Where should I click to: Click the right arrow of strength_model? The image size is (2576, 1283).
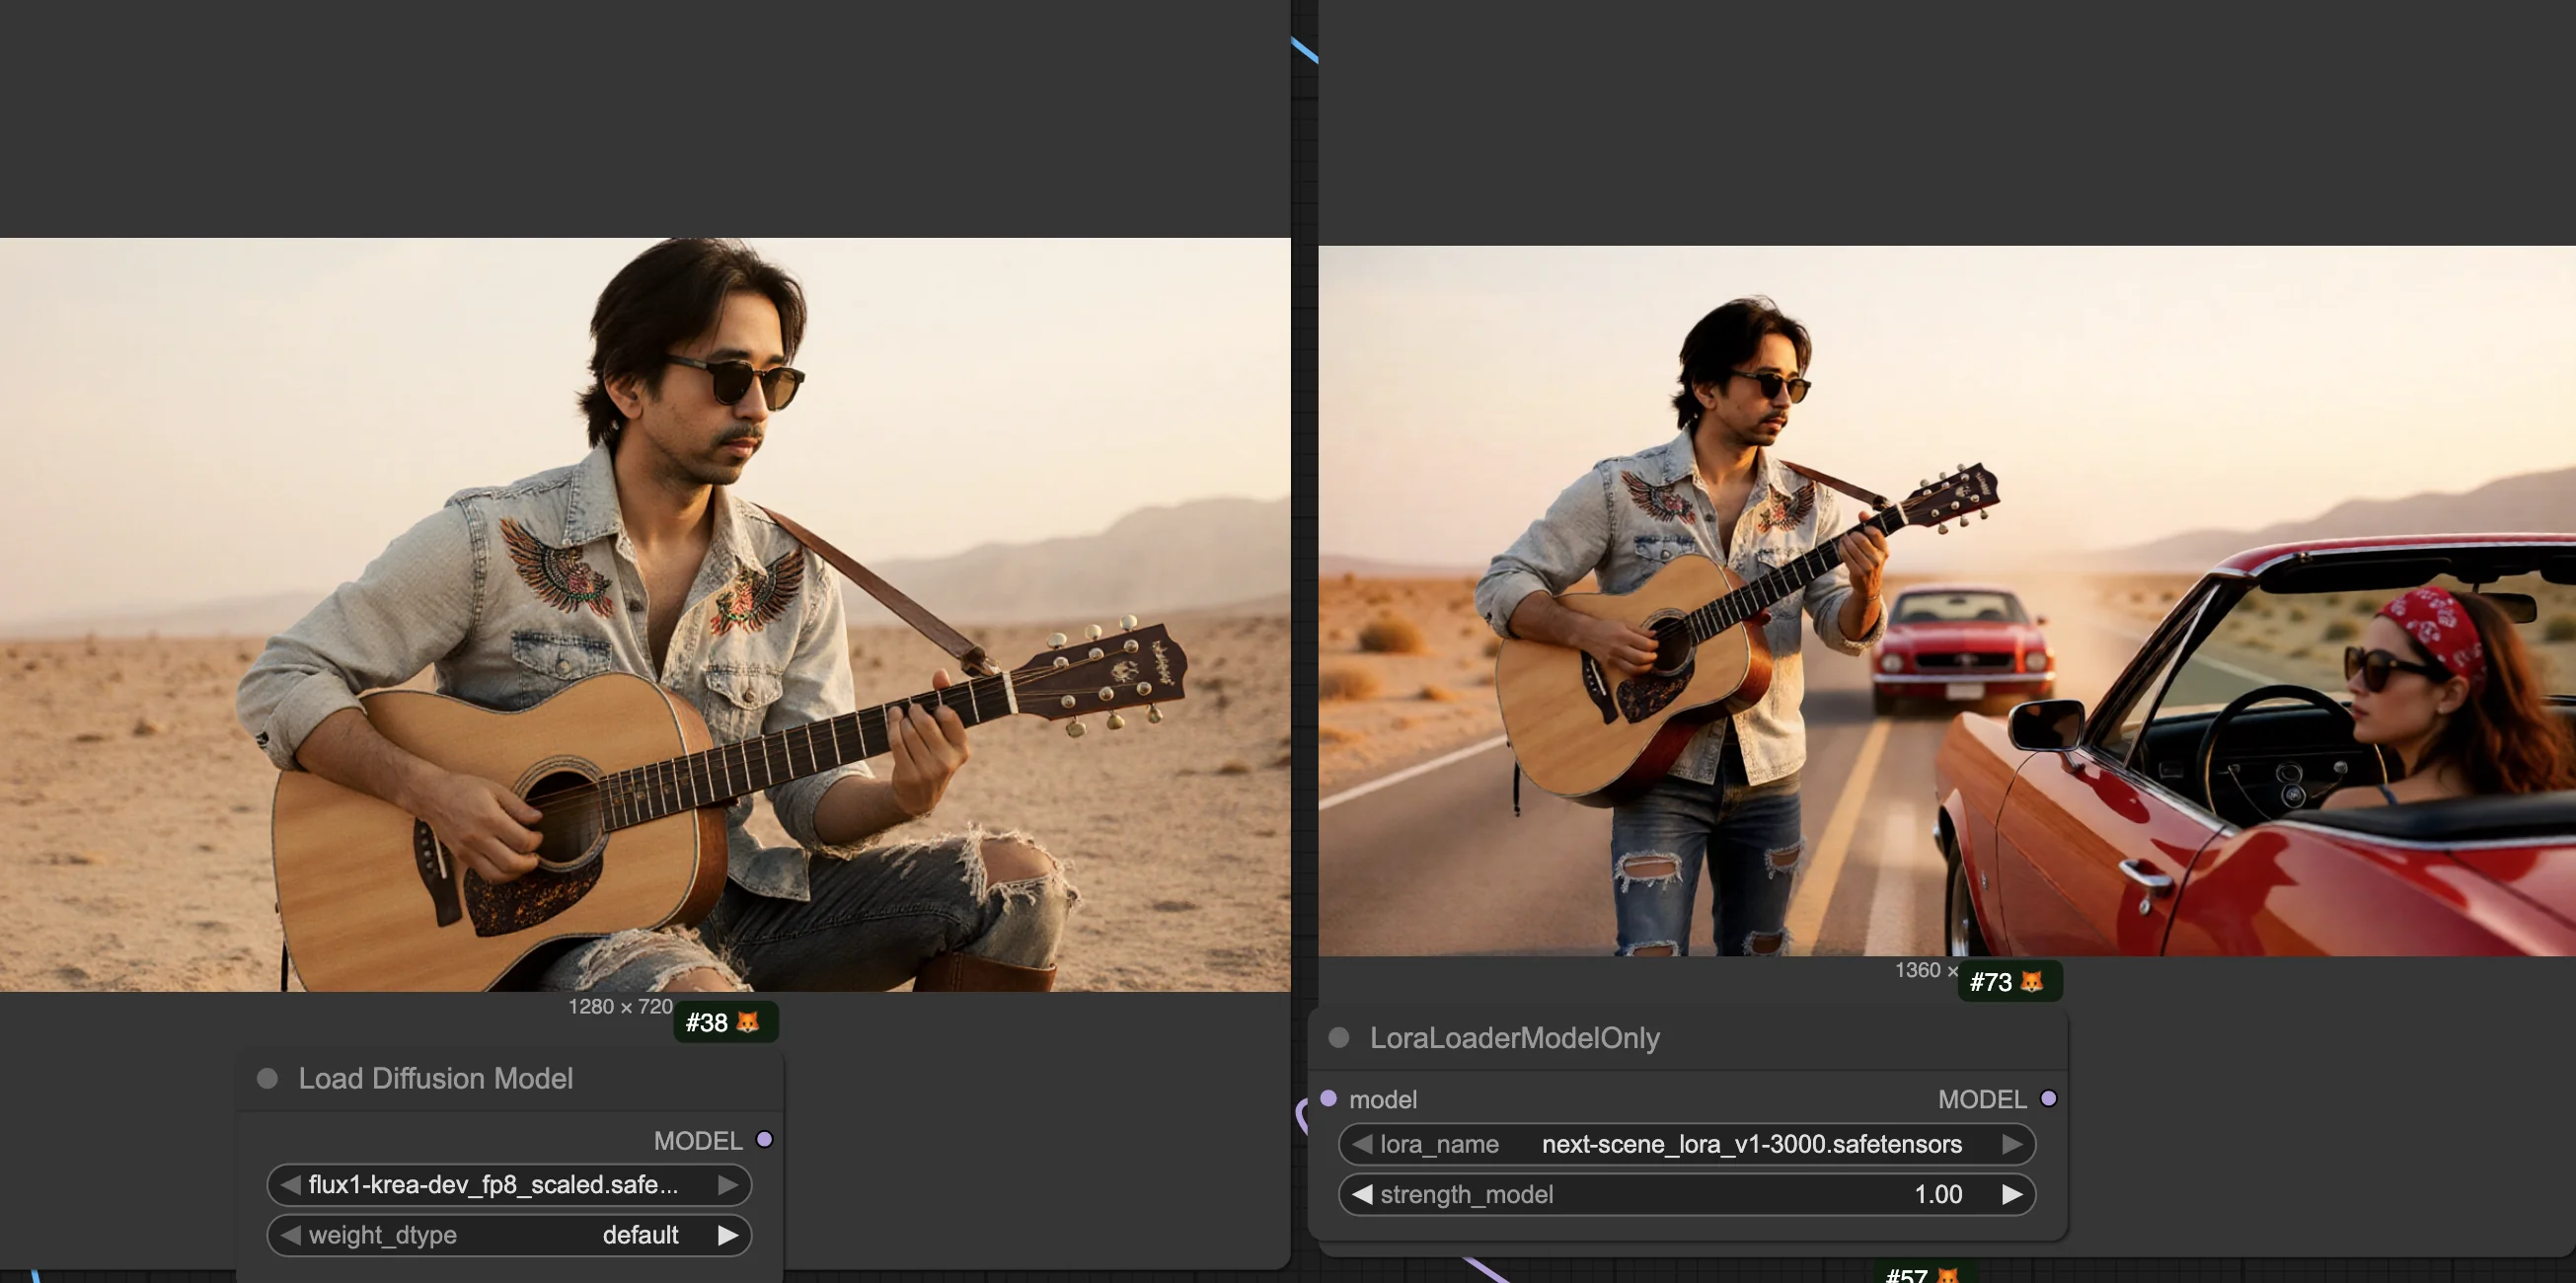(x=2013, y=1194)
